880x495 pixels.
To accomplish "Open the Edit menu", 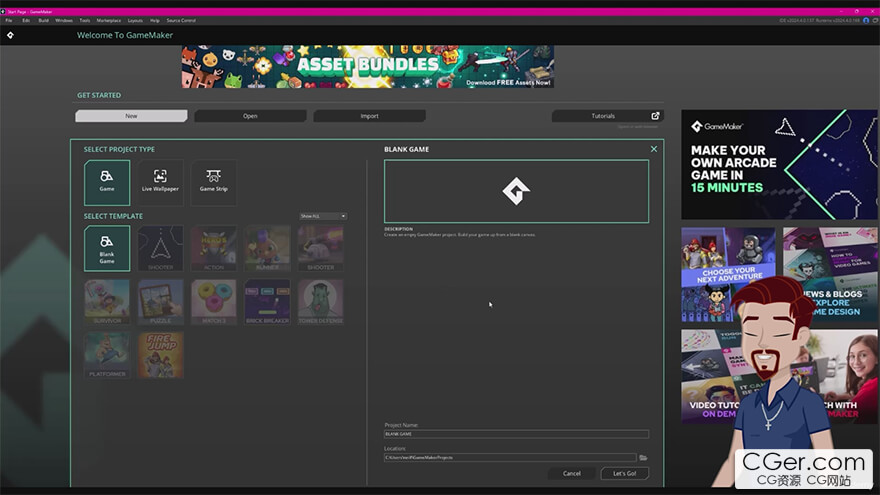I will pyautogui.click(x=26, y=20).
